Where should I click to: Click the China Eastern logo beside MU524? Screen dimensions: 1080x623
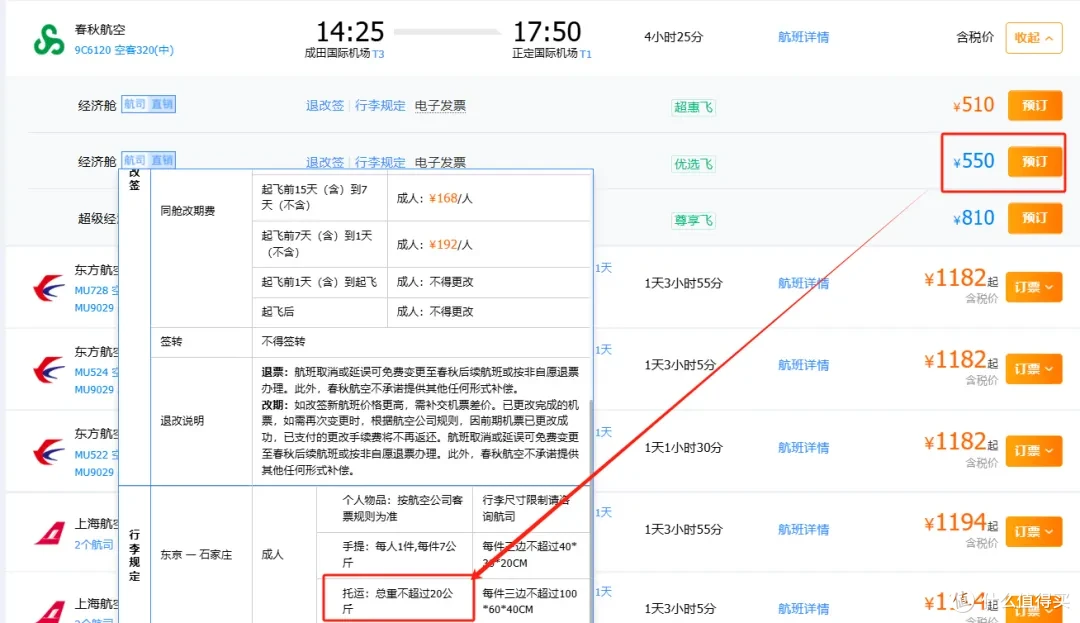(x=48, y=370)
